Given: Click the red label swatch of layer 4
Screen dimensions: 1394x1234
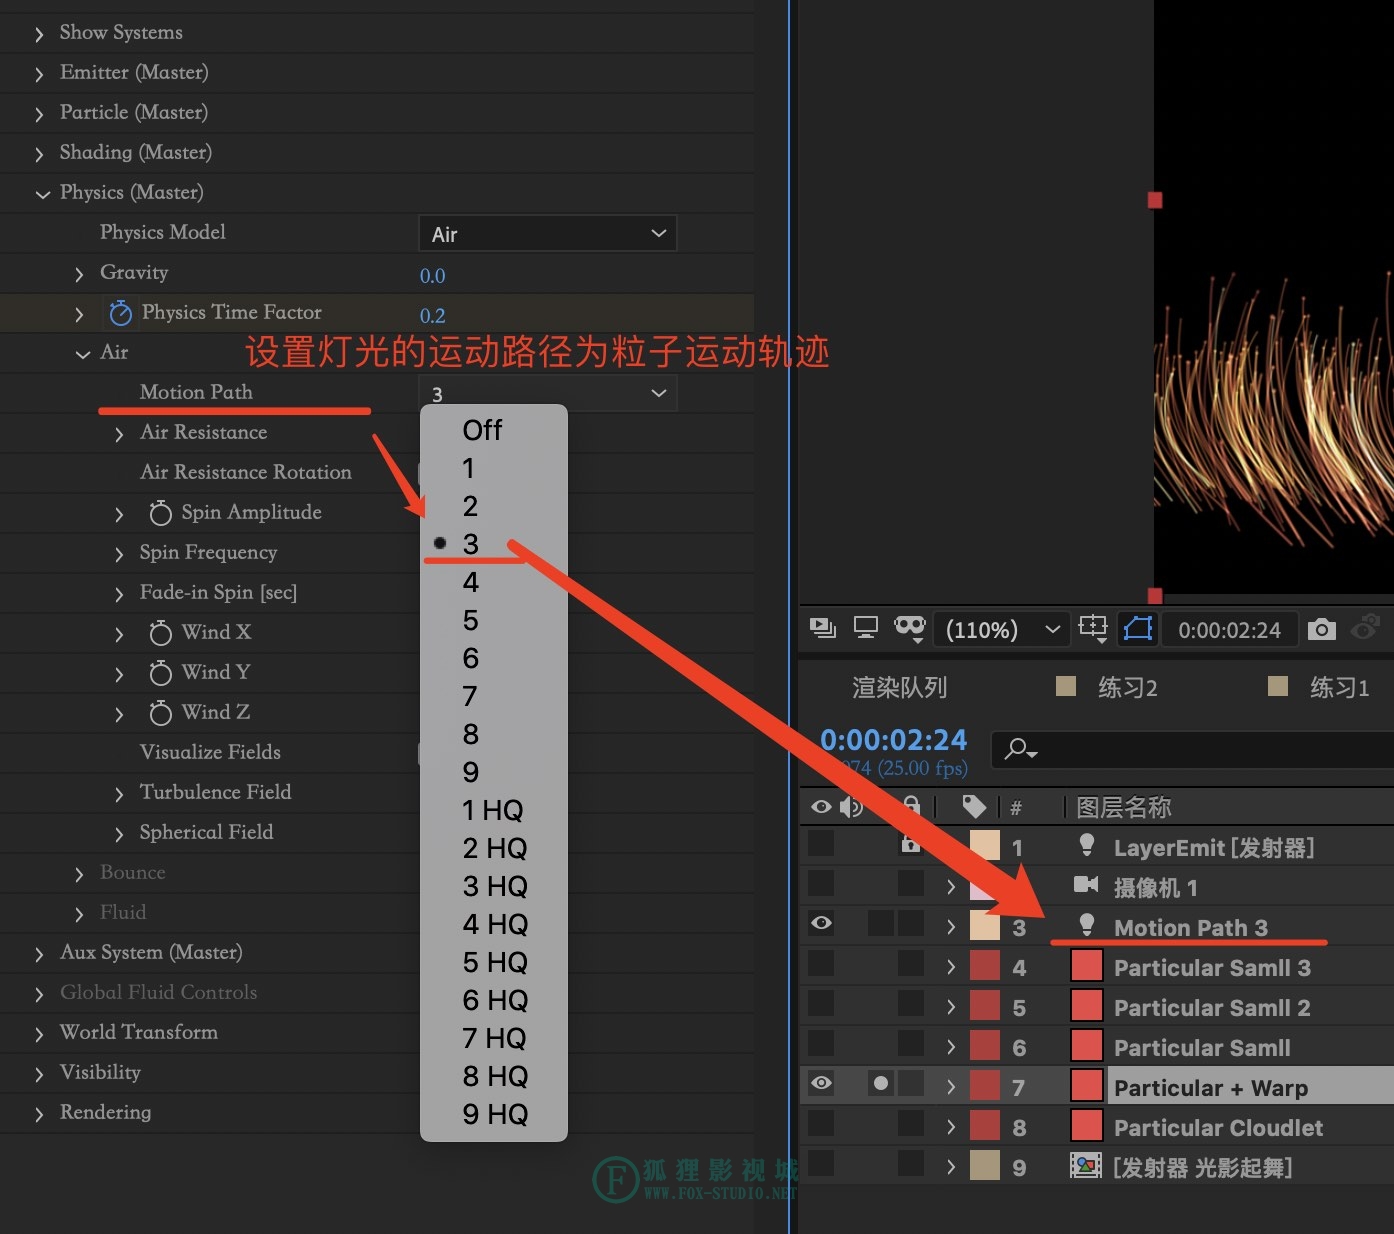Looking at the screenshot, I should coord(985,966).
